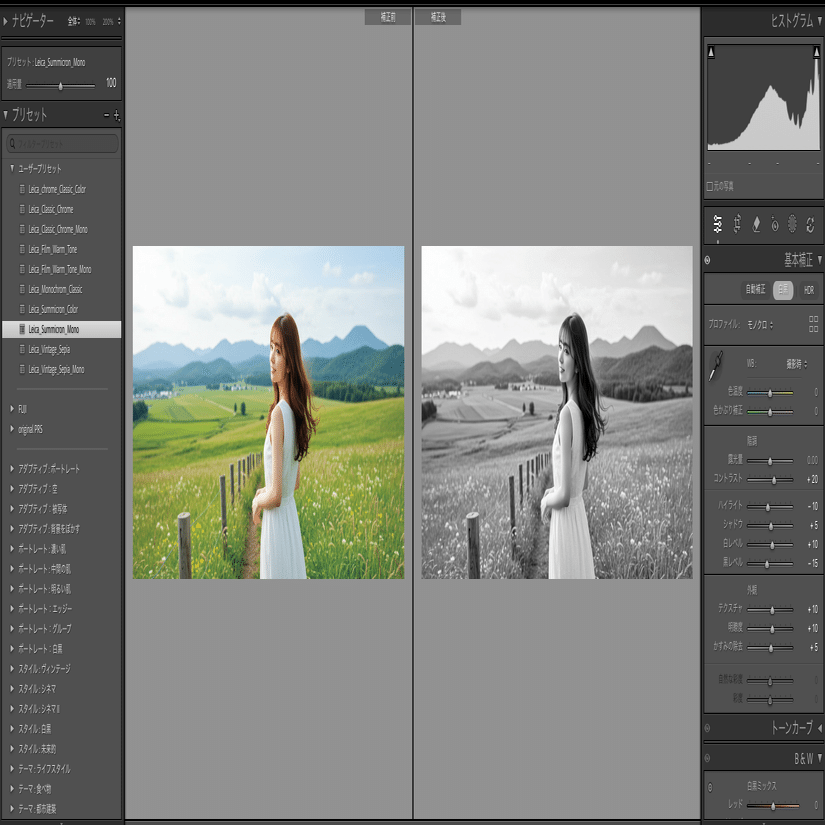This screenshot has height=825, width=825.
Task: Expand the ポートレート:白黒 preset group
Action: pyautogui.click(x=12, y=648)
